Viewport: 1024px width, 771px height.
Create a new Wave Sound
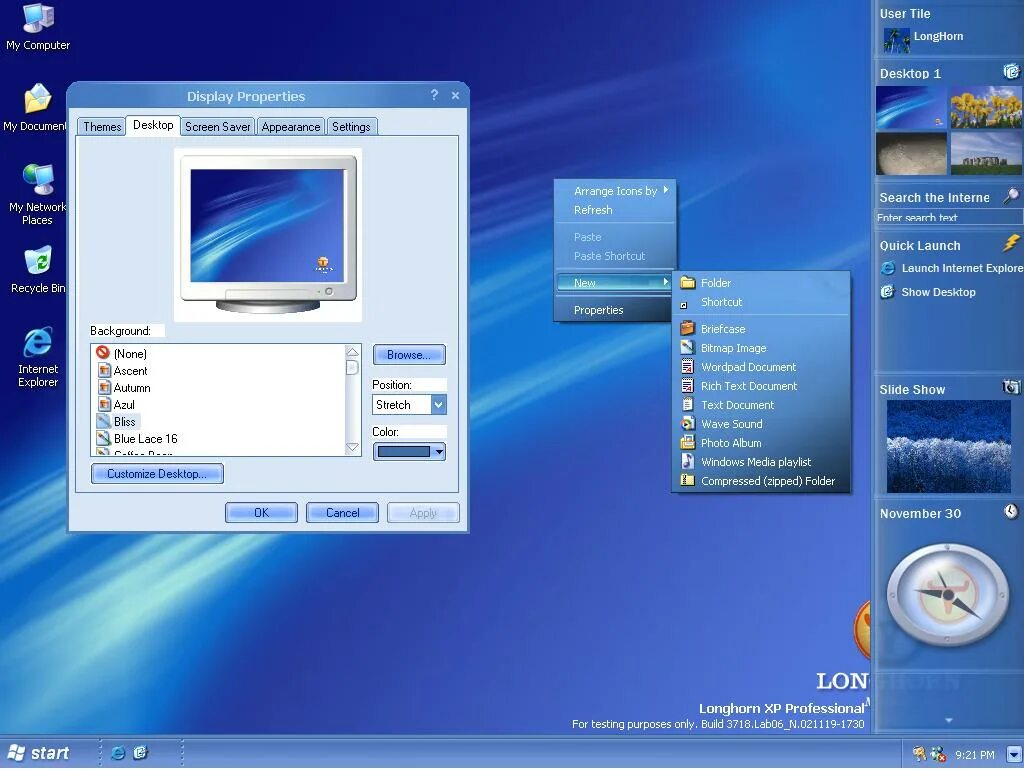(761, 424)
